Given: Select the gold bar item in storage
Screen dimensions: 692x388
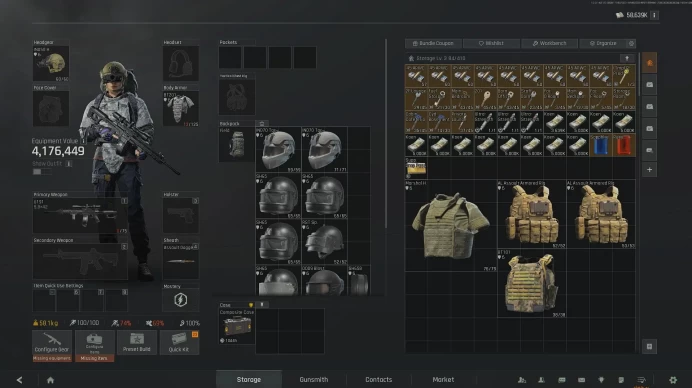Looking at the screenshot, I should pyautogui.click(x=416, y=168).
